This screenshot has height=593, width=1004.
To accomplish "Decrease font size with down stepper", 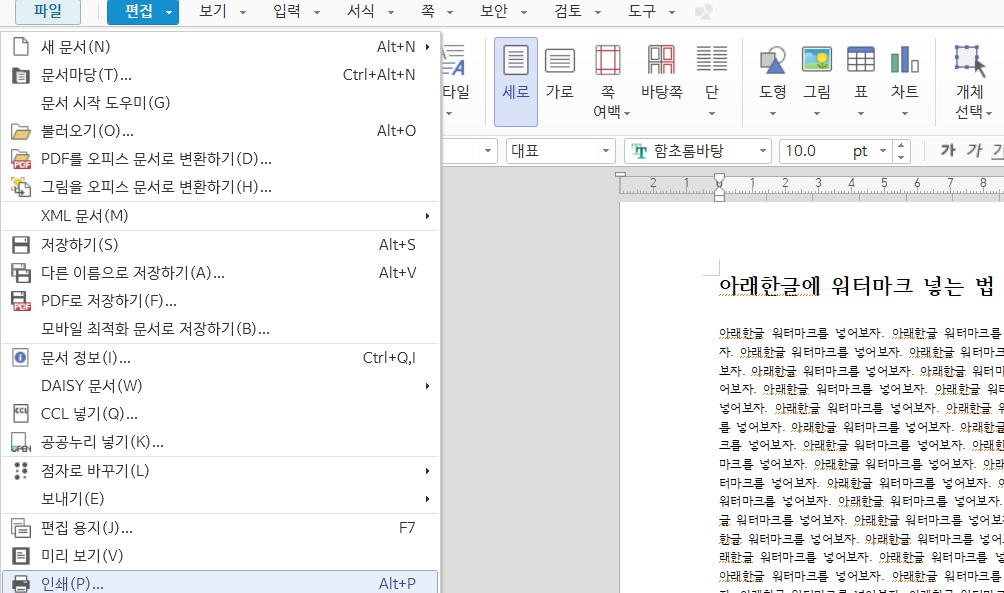I will click(x=901, y=157).
